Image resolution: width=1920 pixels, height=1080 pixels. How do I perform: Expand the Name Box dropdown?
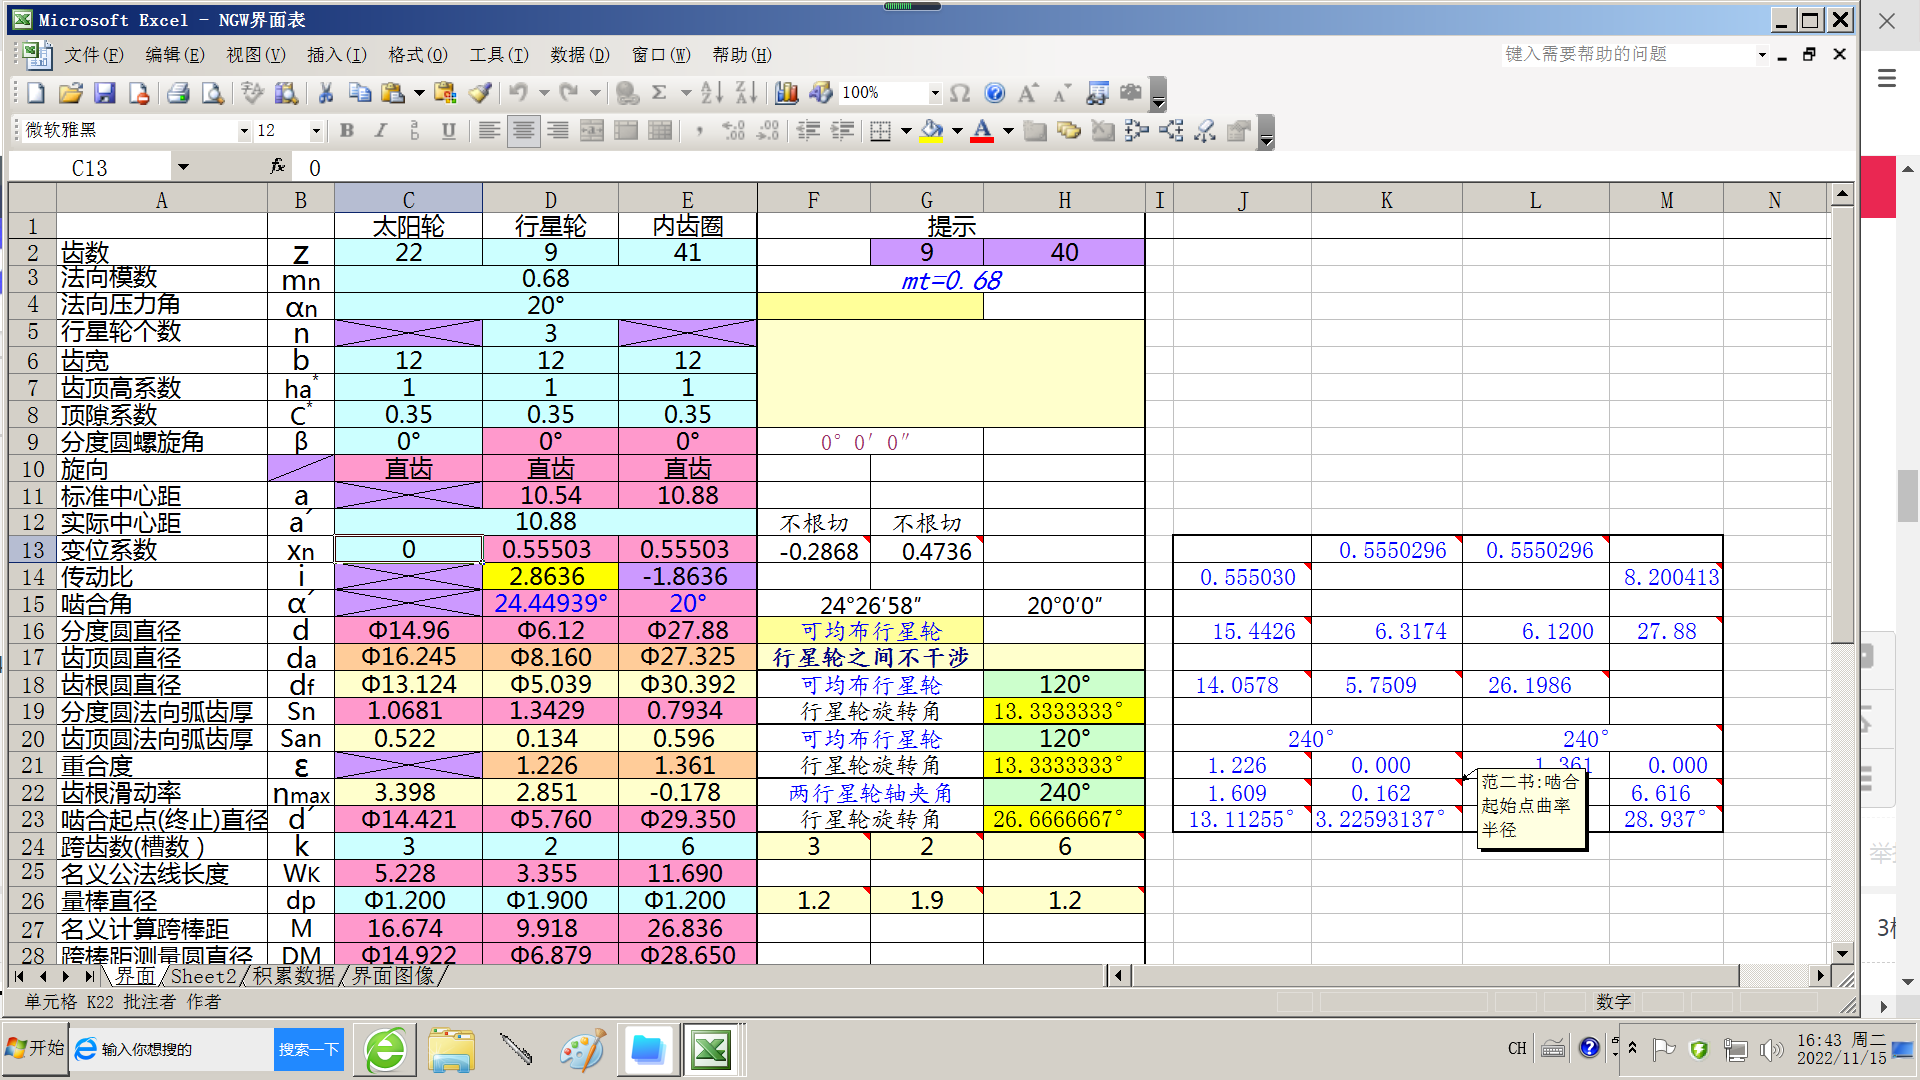[183, 167]
